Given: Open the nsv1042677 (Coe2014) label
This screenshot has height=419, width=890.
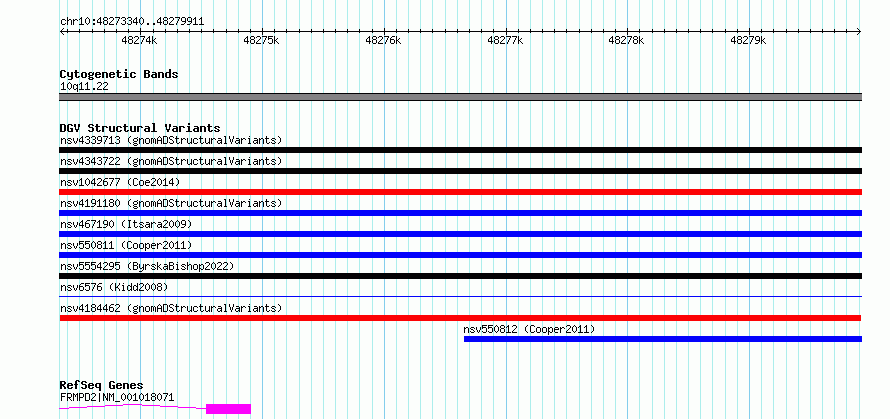Looking at the screenshot, I should click(x=120, y=182).
